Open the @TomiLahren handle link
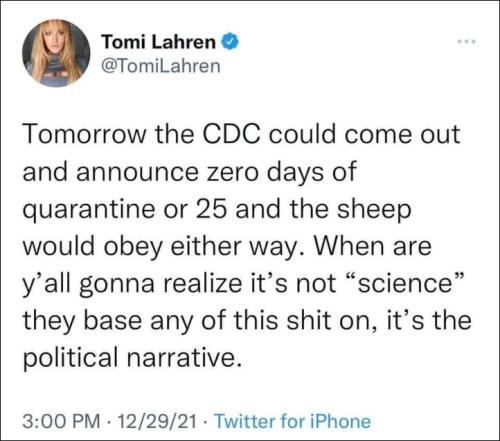 point(161,66)
